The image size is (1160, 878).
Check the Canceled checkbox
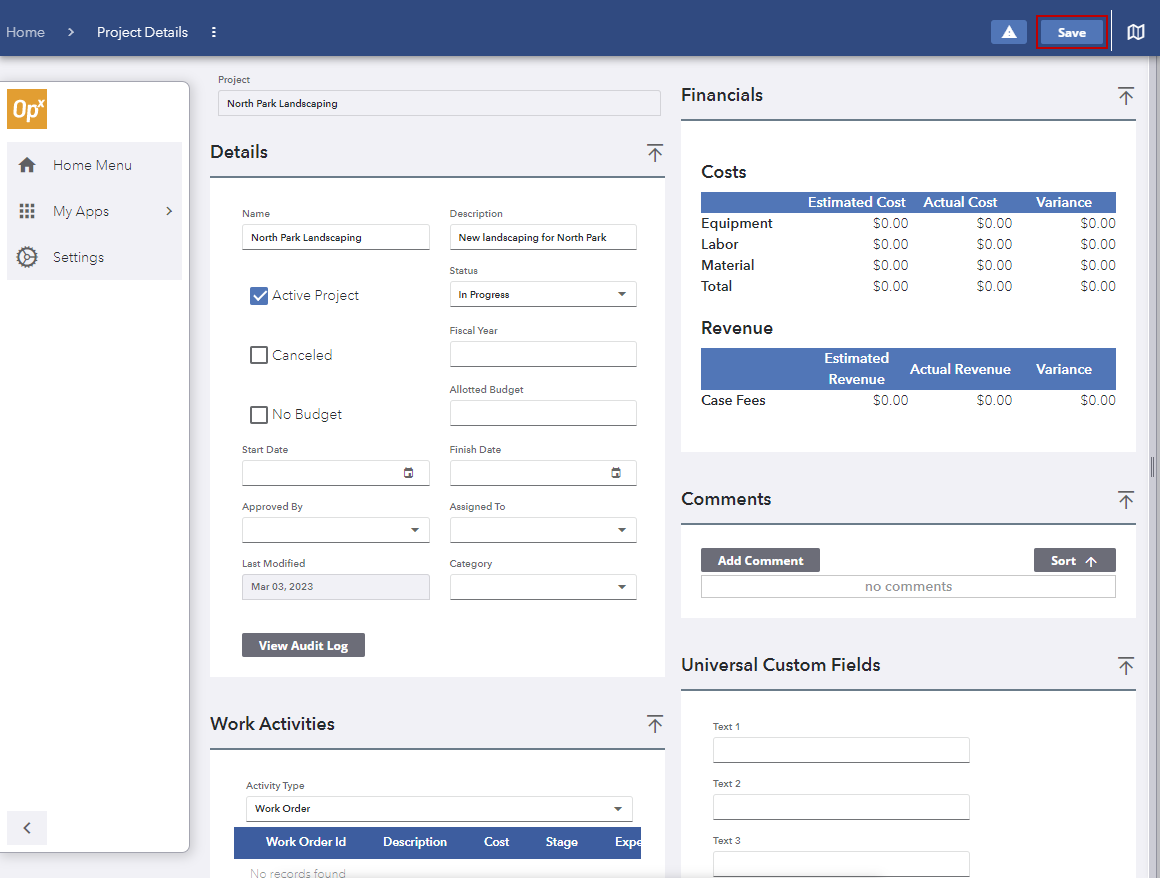pyautogui.click(x=259, y=355)
